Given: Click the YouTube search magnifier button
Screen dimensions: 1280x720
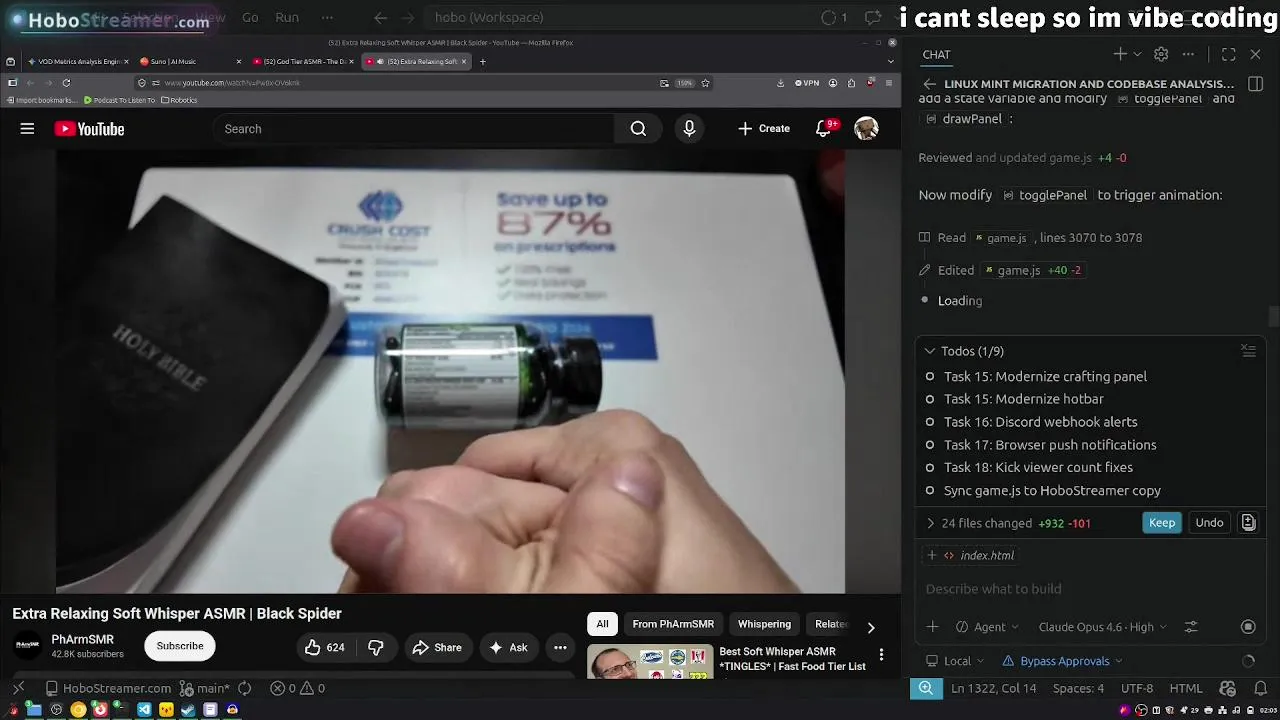Looking at the screenshot, I should (638, 129).
